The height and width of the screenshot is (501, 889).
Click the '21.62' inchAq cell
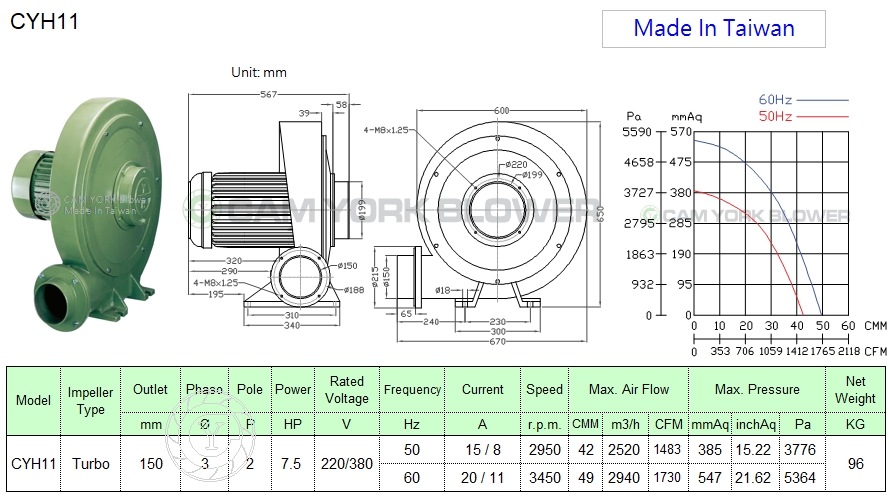click(753, 478)
